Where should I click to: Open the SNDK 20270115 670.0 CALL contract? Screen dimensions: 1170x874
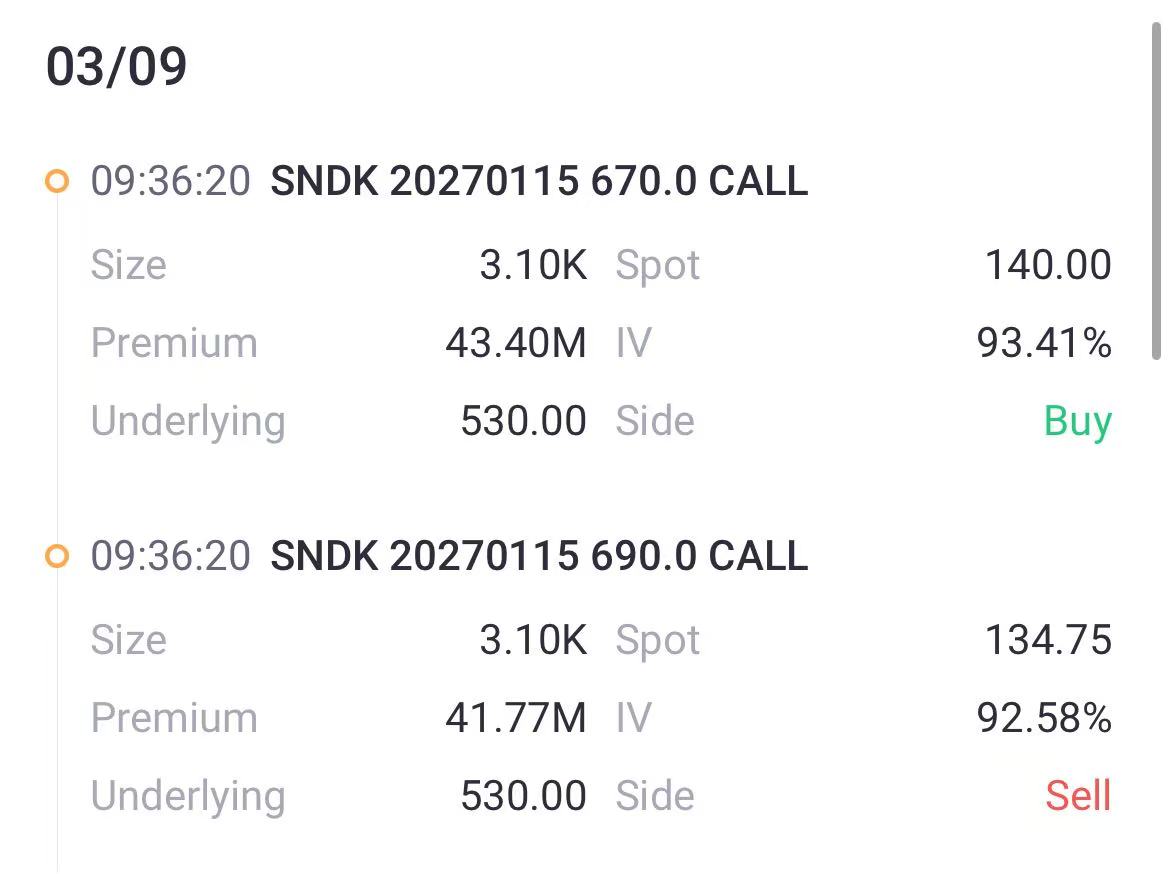[539, 182]
